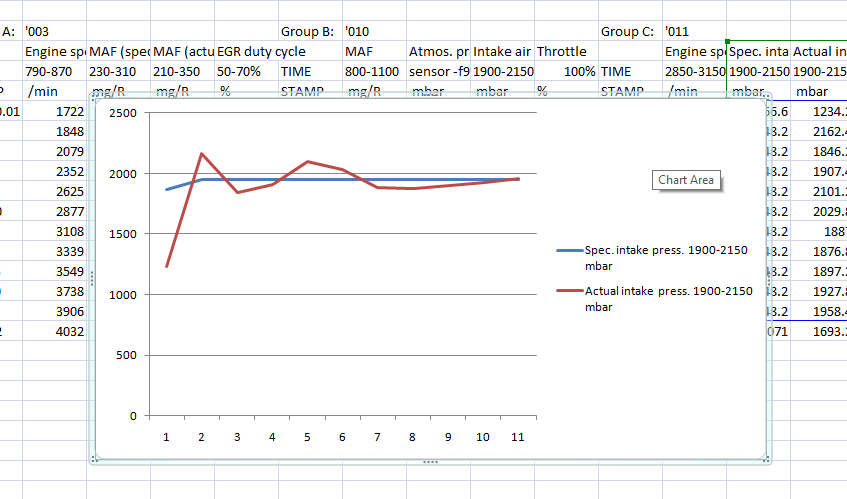Click the 2500 label on vertical axis
Image resolution: width=847 pixels, height=499 pixels.
point(123,113)
